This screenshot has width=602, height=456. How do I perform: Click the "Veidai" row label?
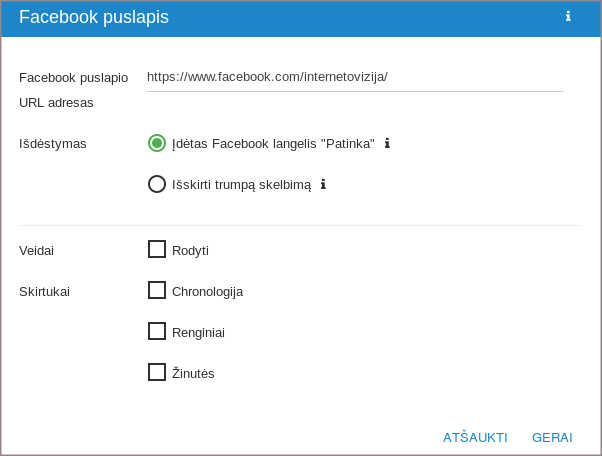click(x=37, y=250)
